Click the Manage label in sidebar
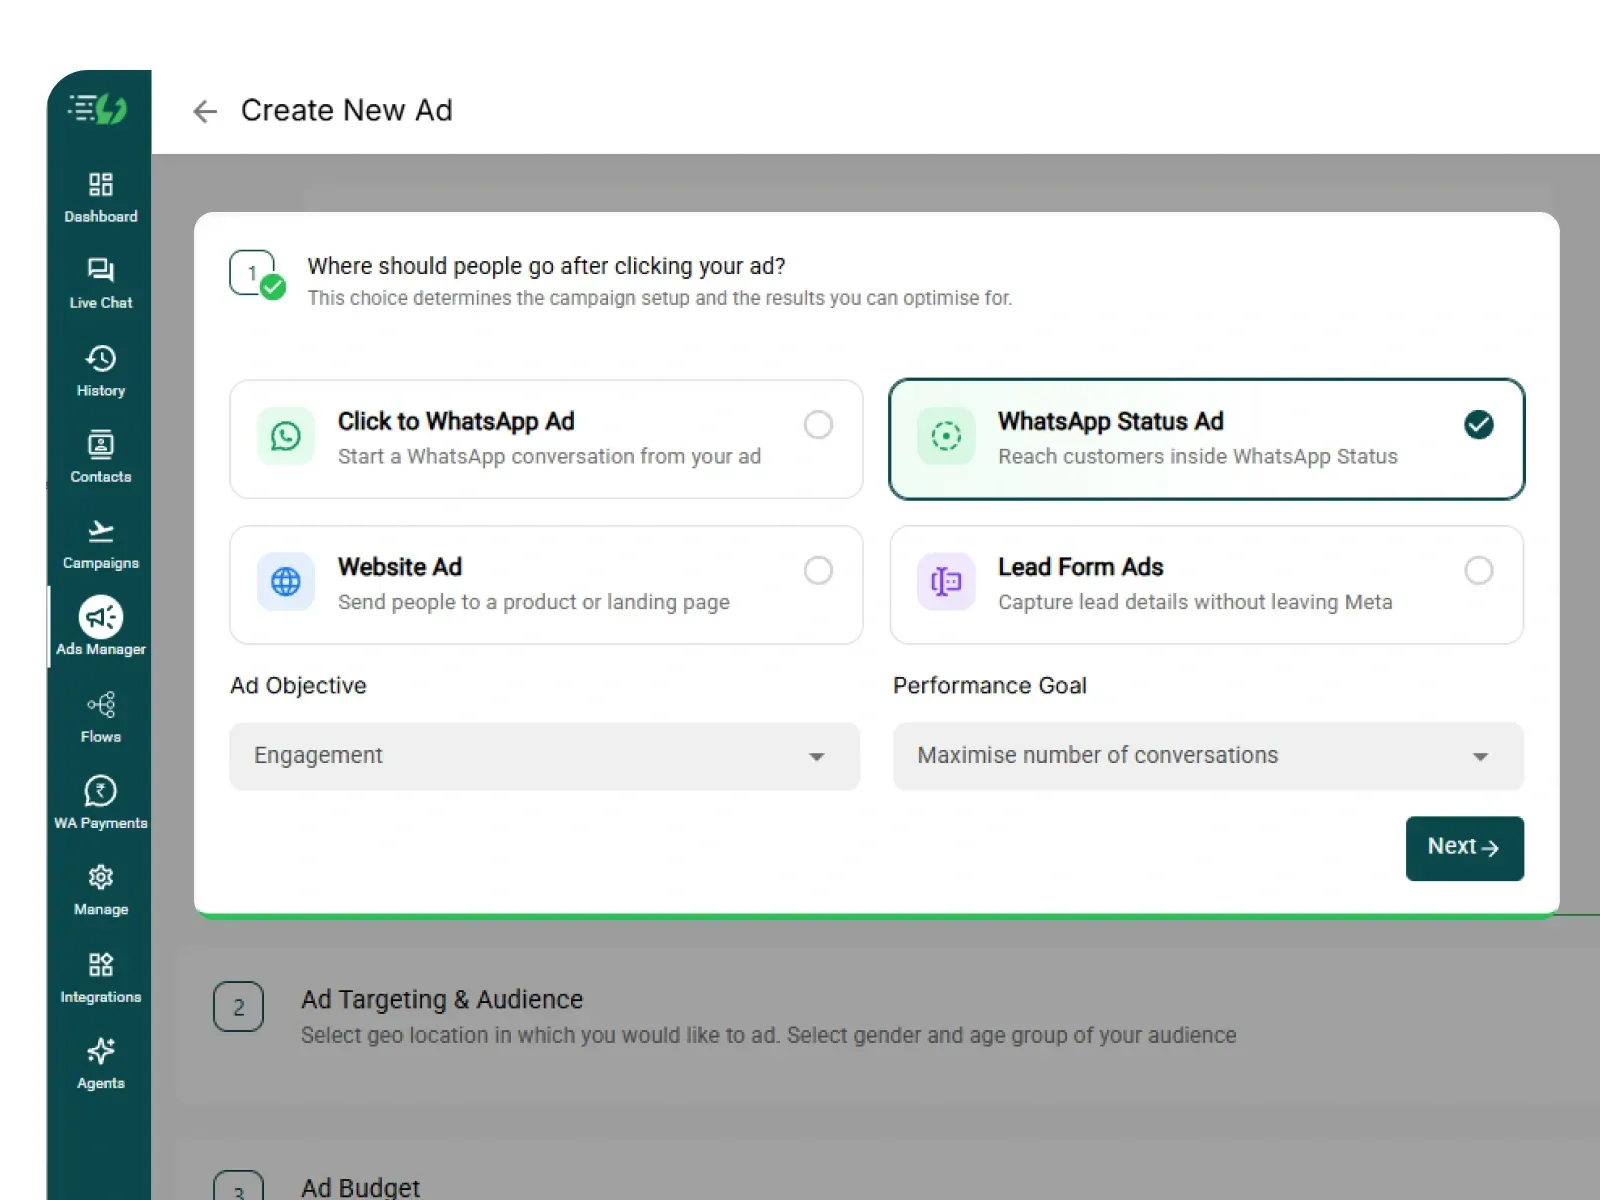1600x1200 pixels. point(101,910)
